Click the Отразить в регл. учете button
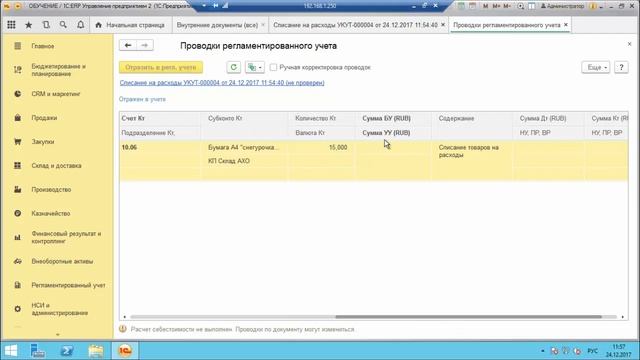 [x=161, y=67]
